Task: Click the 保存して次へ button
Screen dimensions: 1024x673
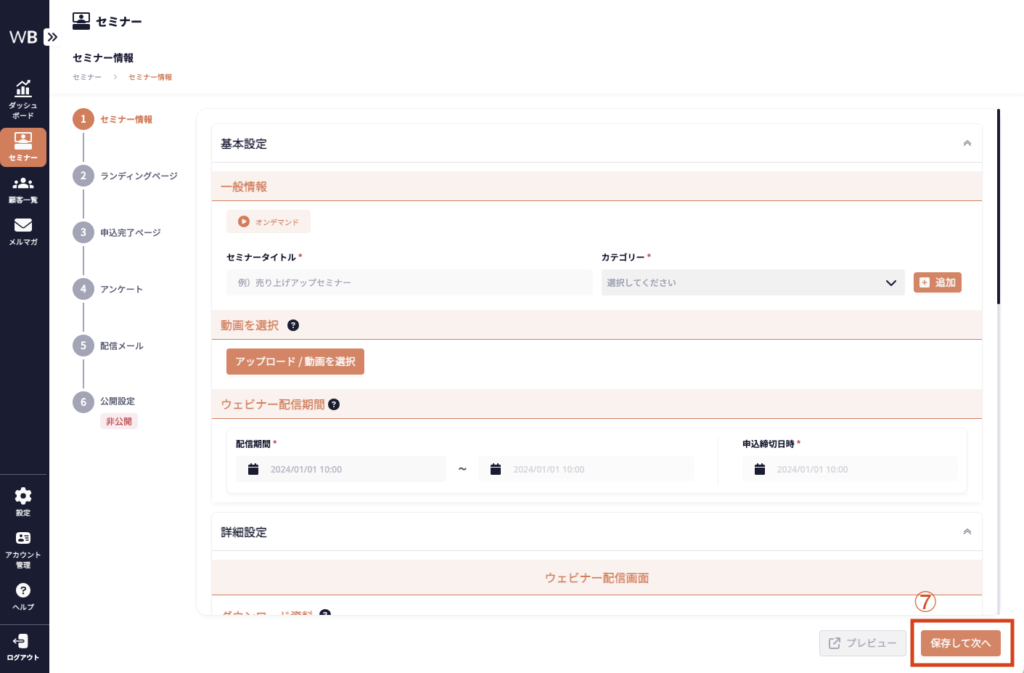Action: point(960,643)
